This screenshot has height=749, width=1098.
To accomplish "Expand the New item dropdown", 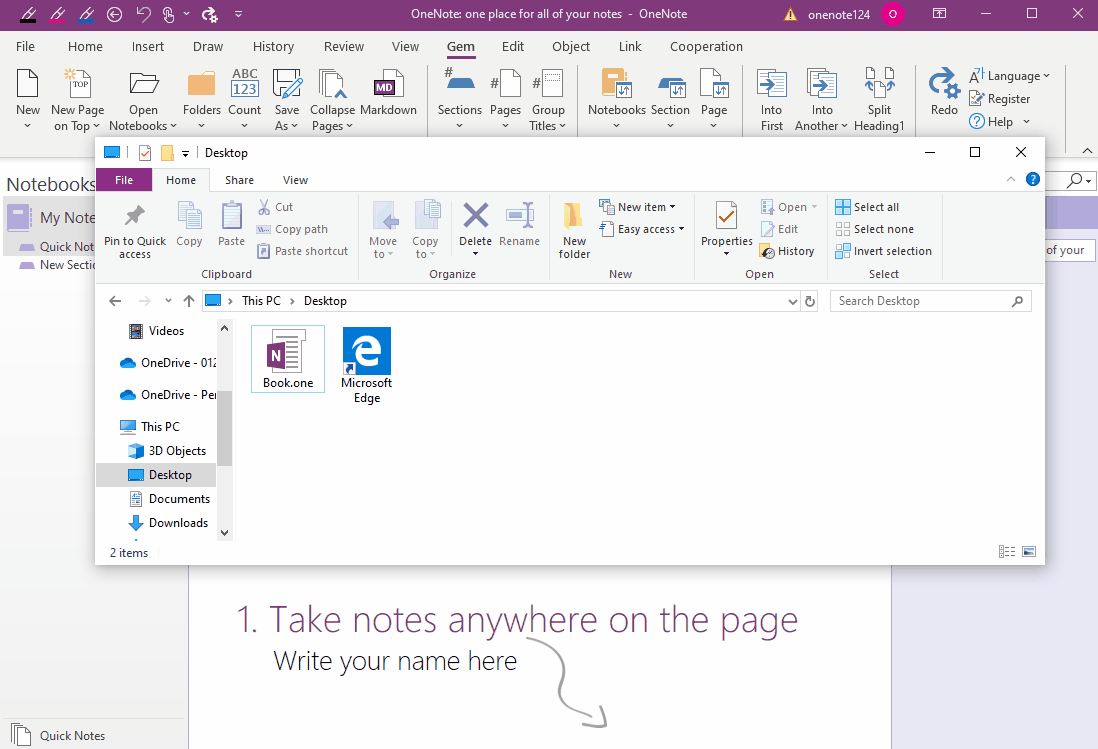I will pyautogui.click(x=640, y=206).
